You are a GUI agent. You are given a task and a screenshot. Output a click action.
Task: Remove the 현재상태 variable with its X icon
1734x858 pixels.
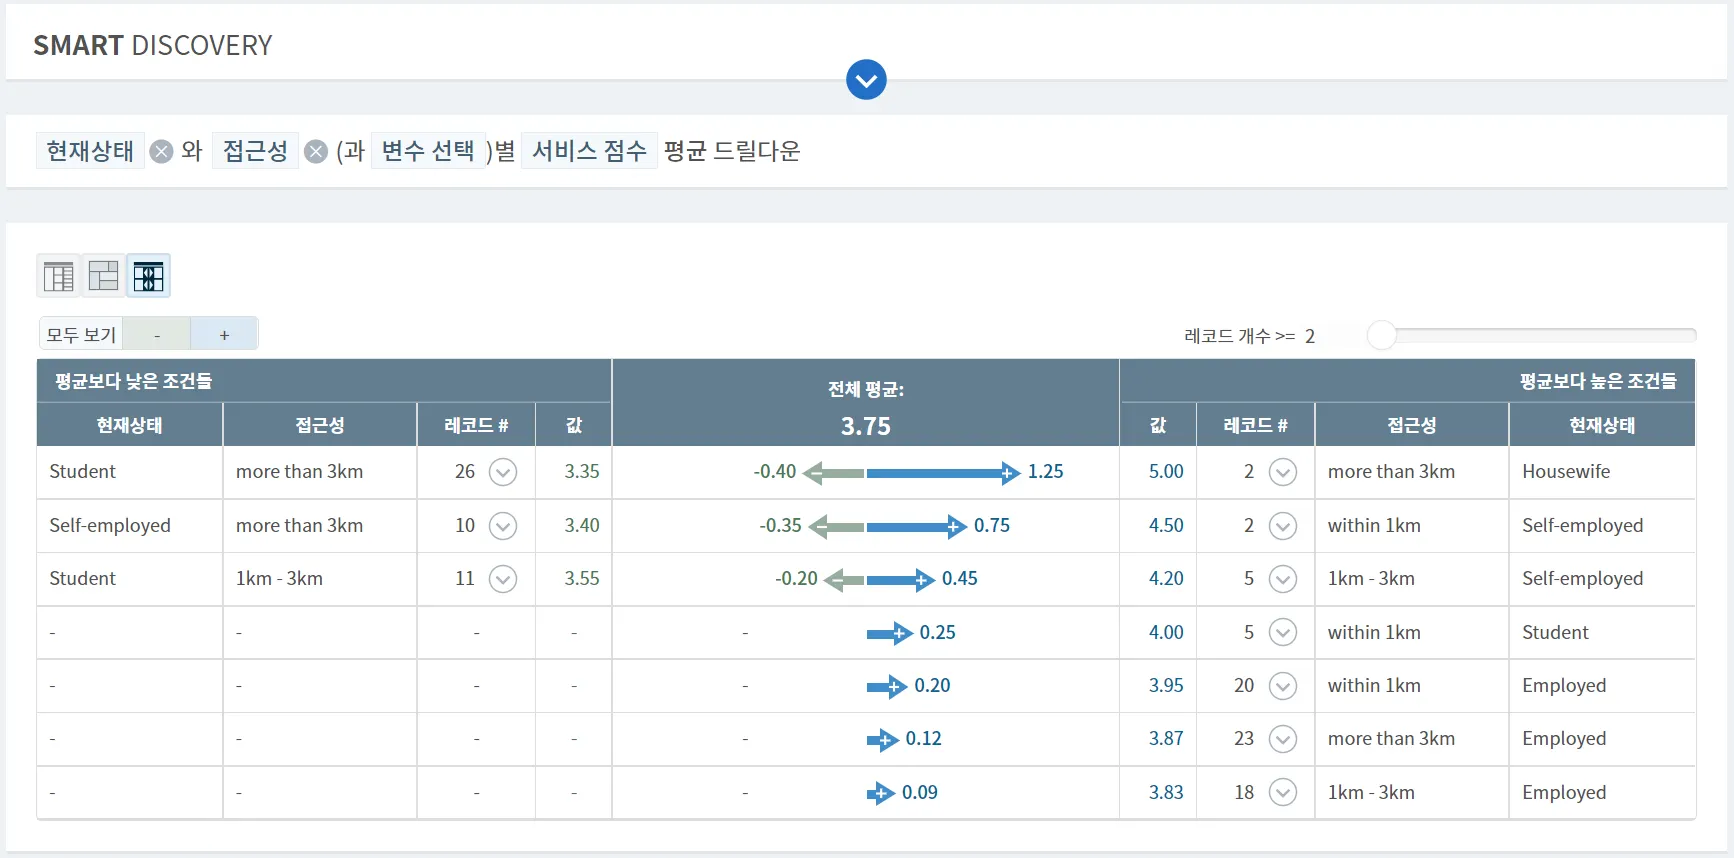(161, 151)
